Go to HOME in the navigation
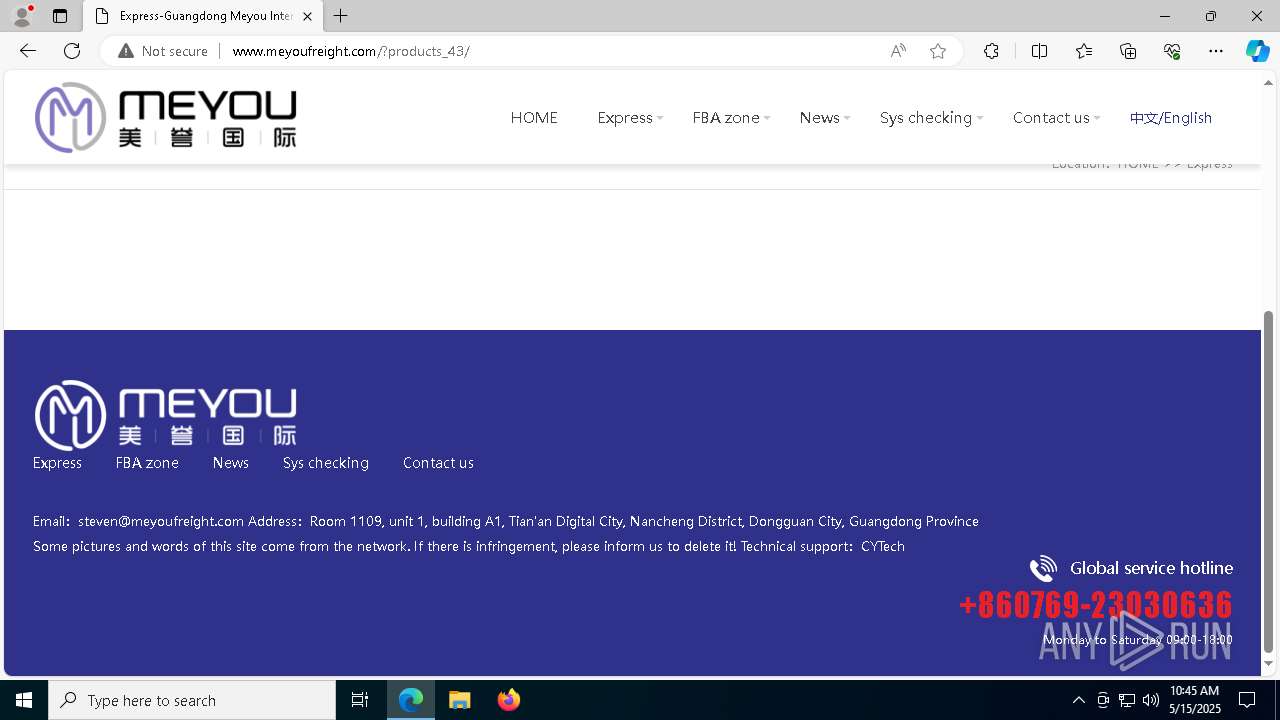1280x720 pixels. coord(534,117)
